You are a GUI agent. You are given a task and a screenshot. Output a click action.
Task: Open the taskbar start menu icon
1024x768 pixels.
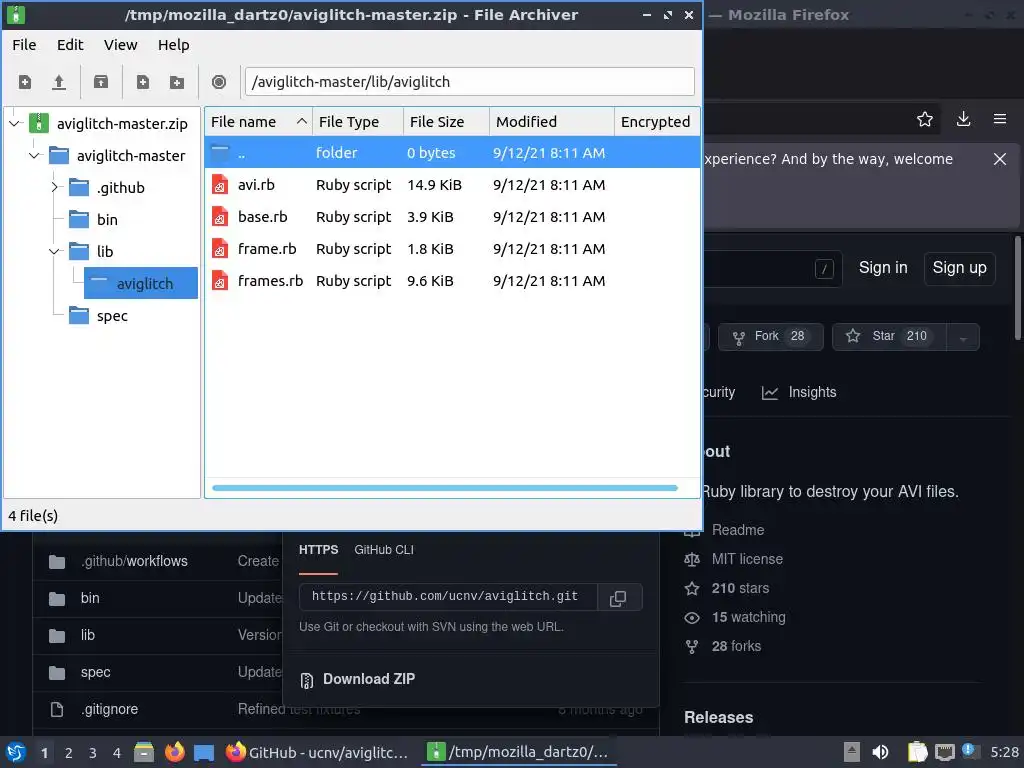pyautogui.click(x=16, y=752)
